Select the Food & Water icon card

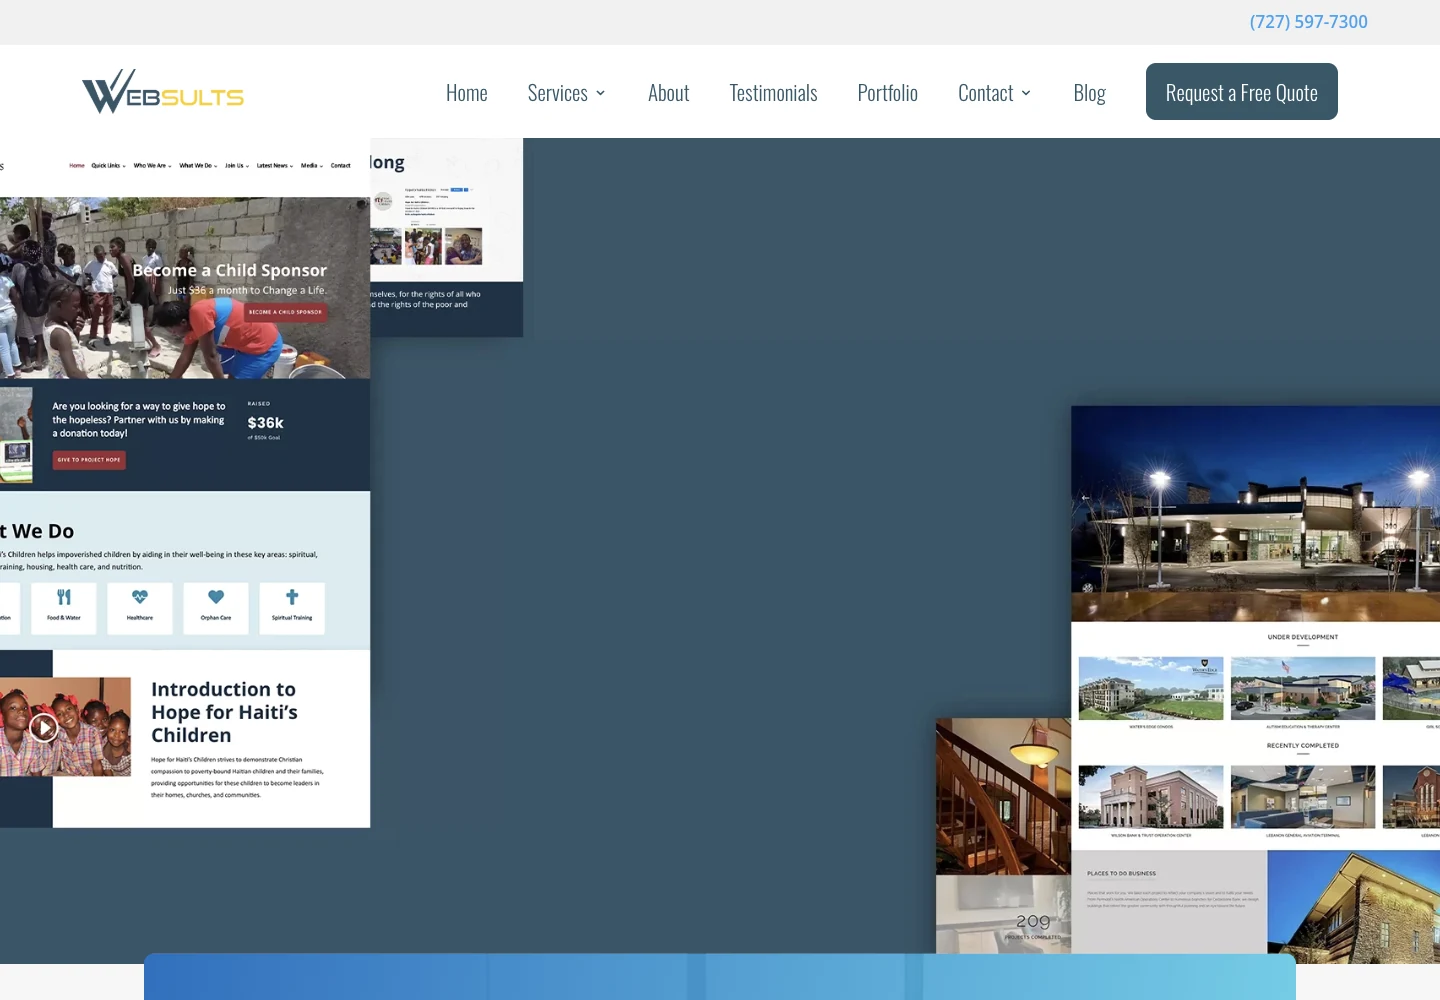pyautogui.click(x=64, y=608)
